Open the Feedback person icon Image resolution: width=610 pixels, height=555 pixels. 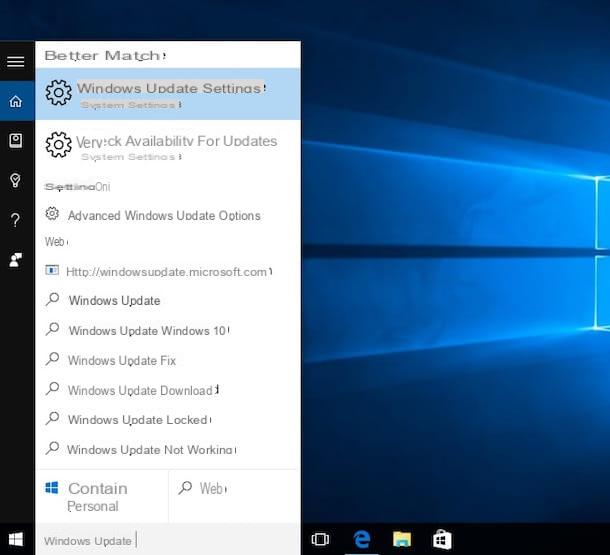(x=16, y=260)
